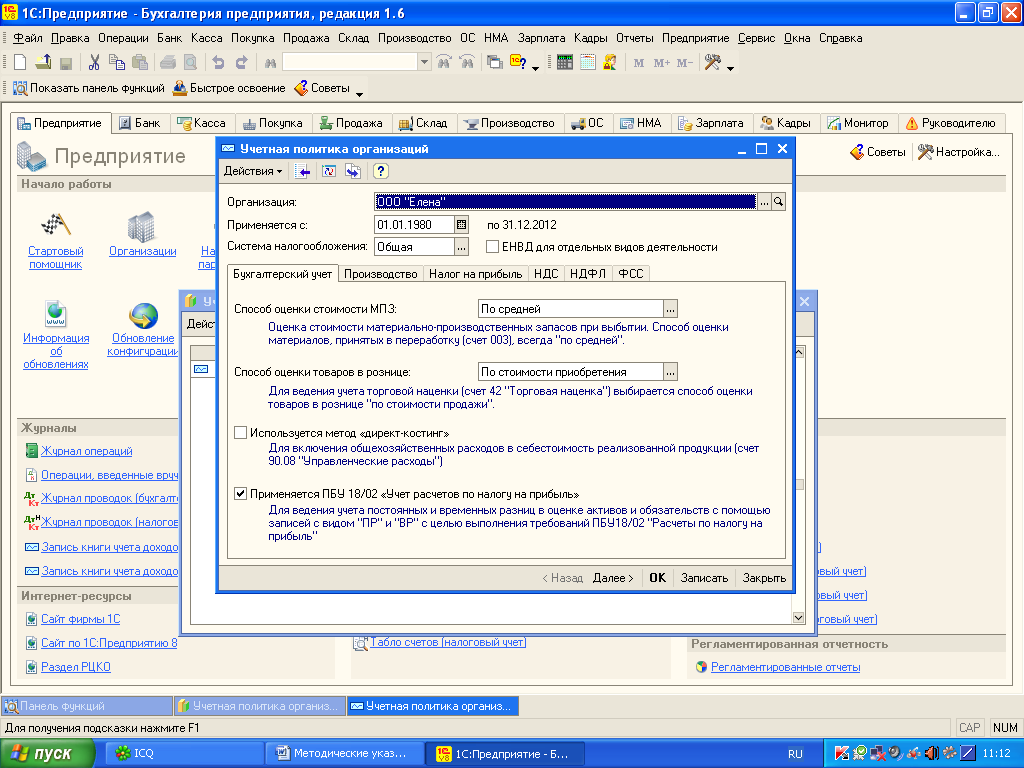
Task: Click the magnifier icon next to the Организация field
Action: point(778,202)
